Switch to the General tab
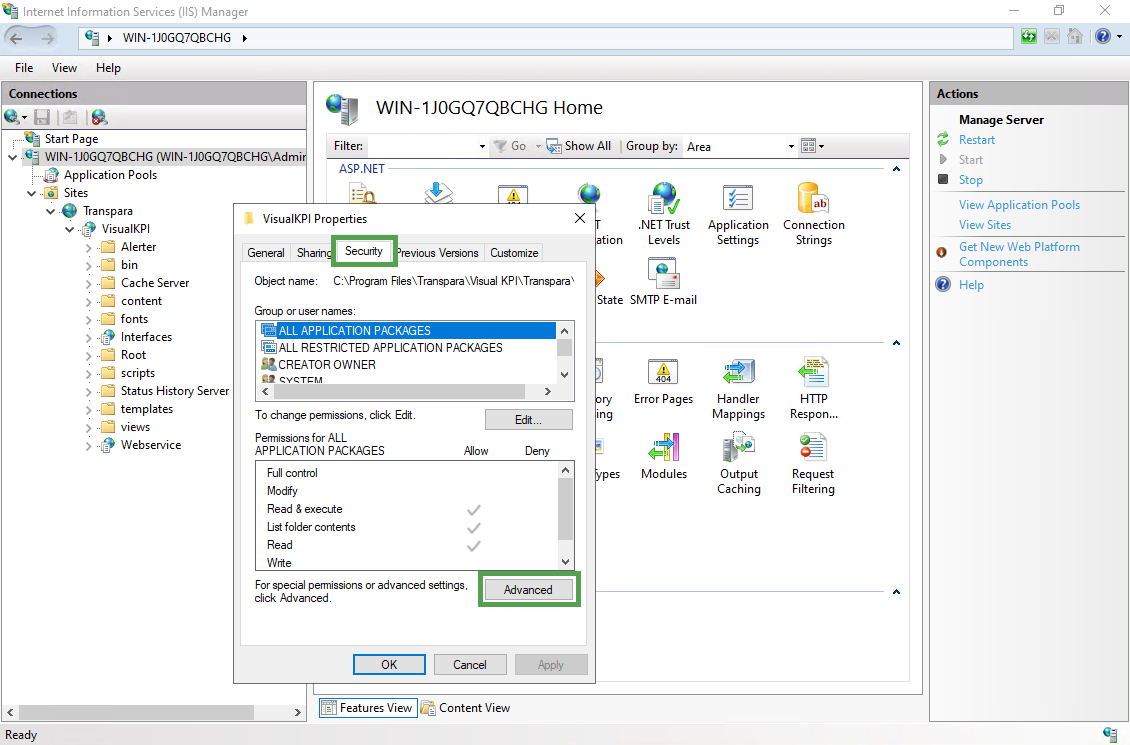The height and width of the screenshot is (745, 1130). (266, 253)
